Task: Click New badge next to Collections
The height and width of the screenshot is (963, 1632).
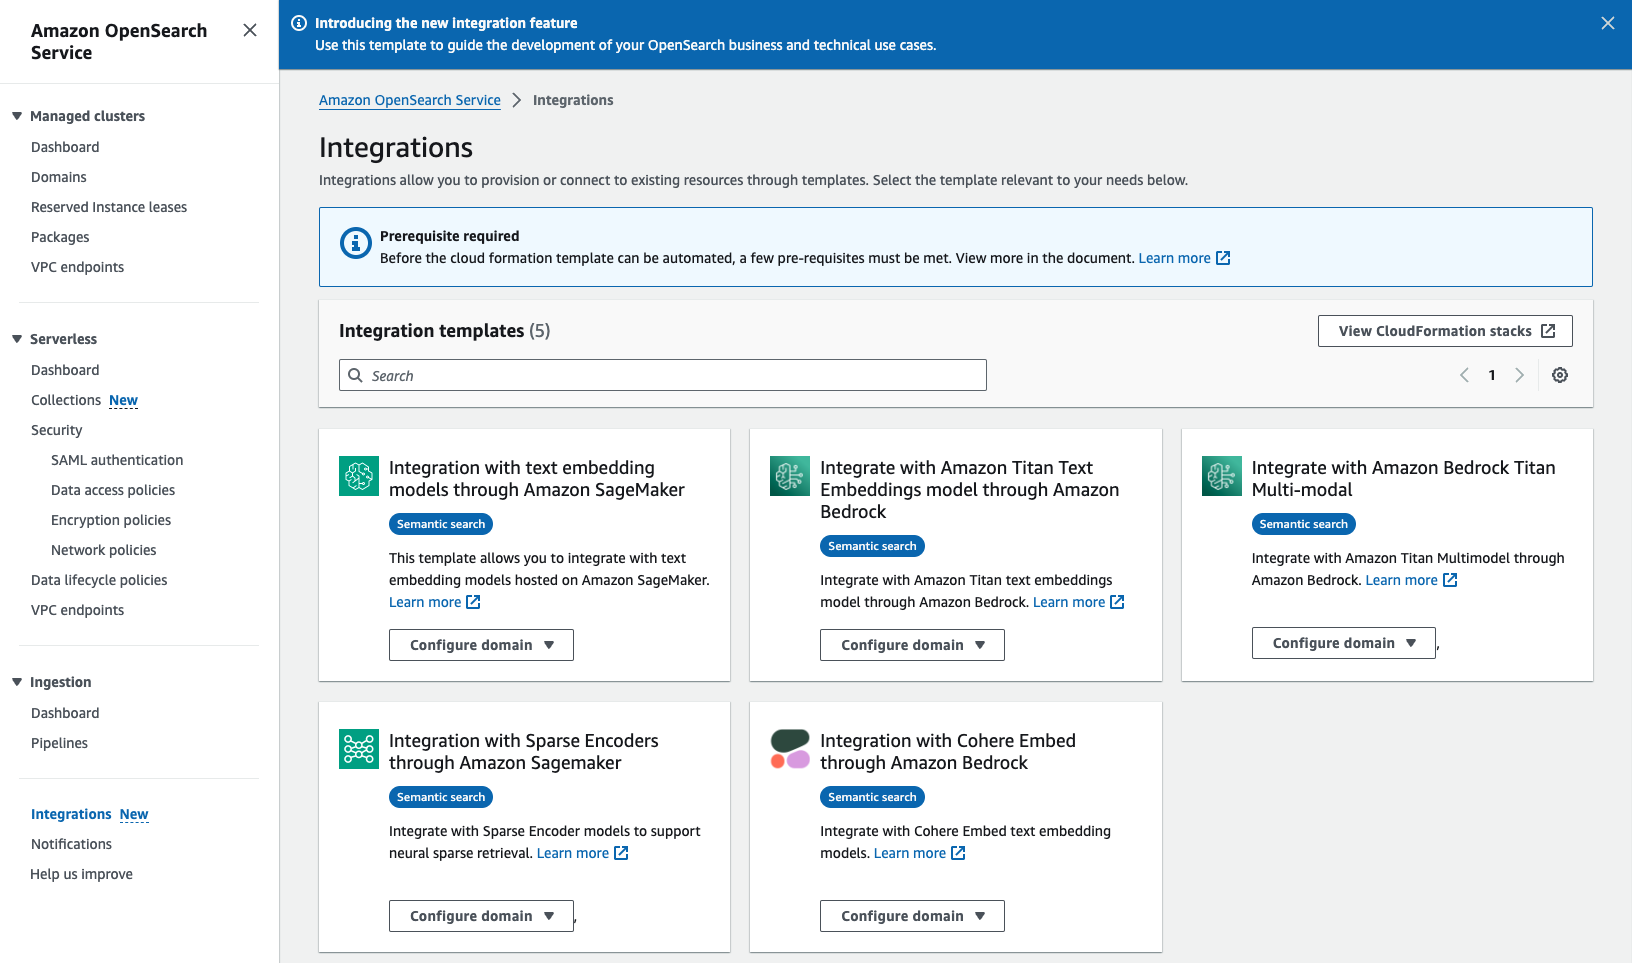Action: pos(124,400)
